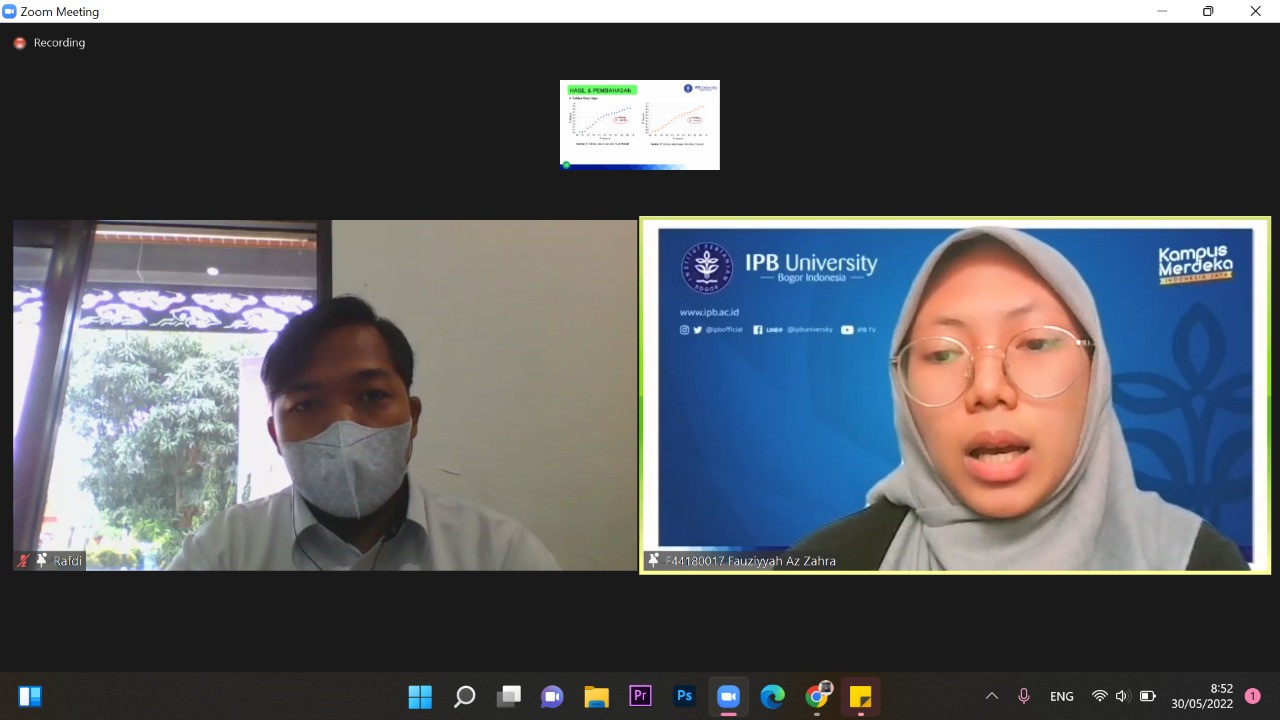Open taskbar Search magnifier icon
The width and height of the screenshot is (1280, 720).
coord(464,696)
